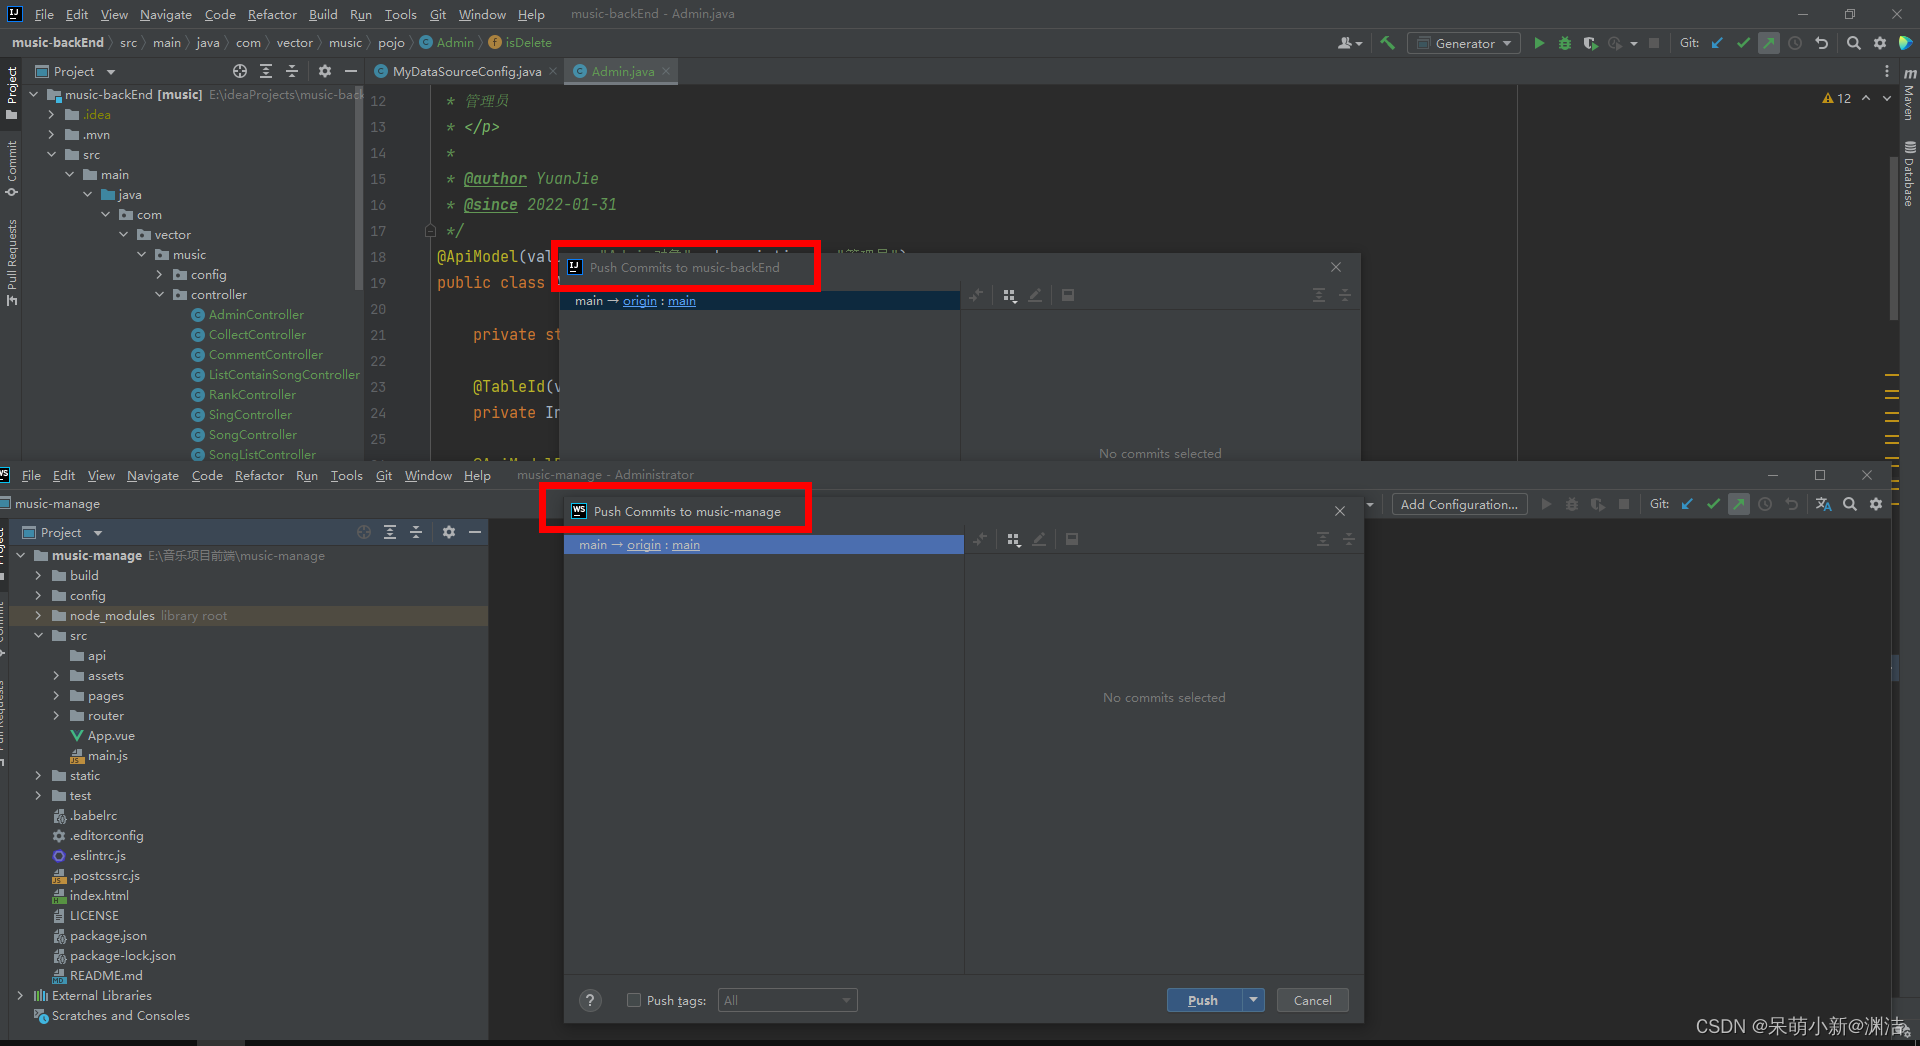Image resolution: width=1920 pixels, height=1046 pixels.
Task: Select App.vue in music-manage tree
Action: tap(111, 736)
